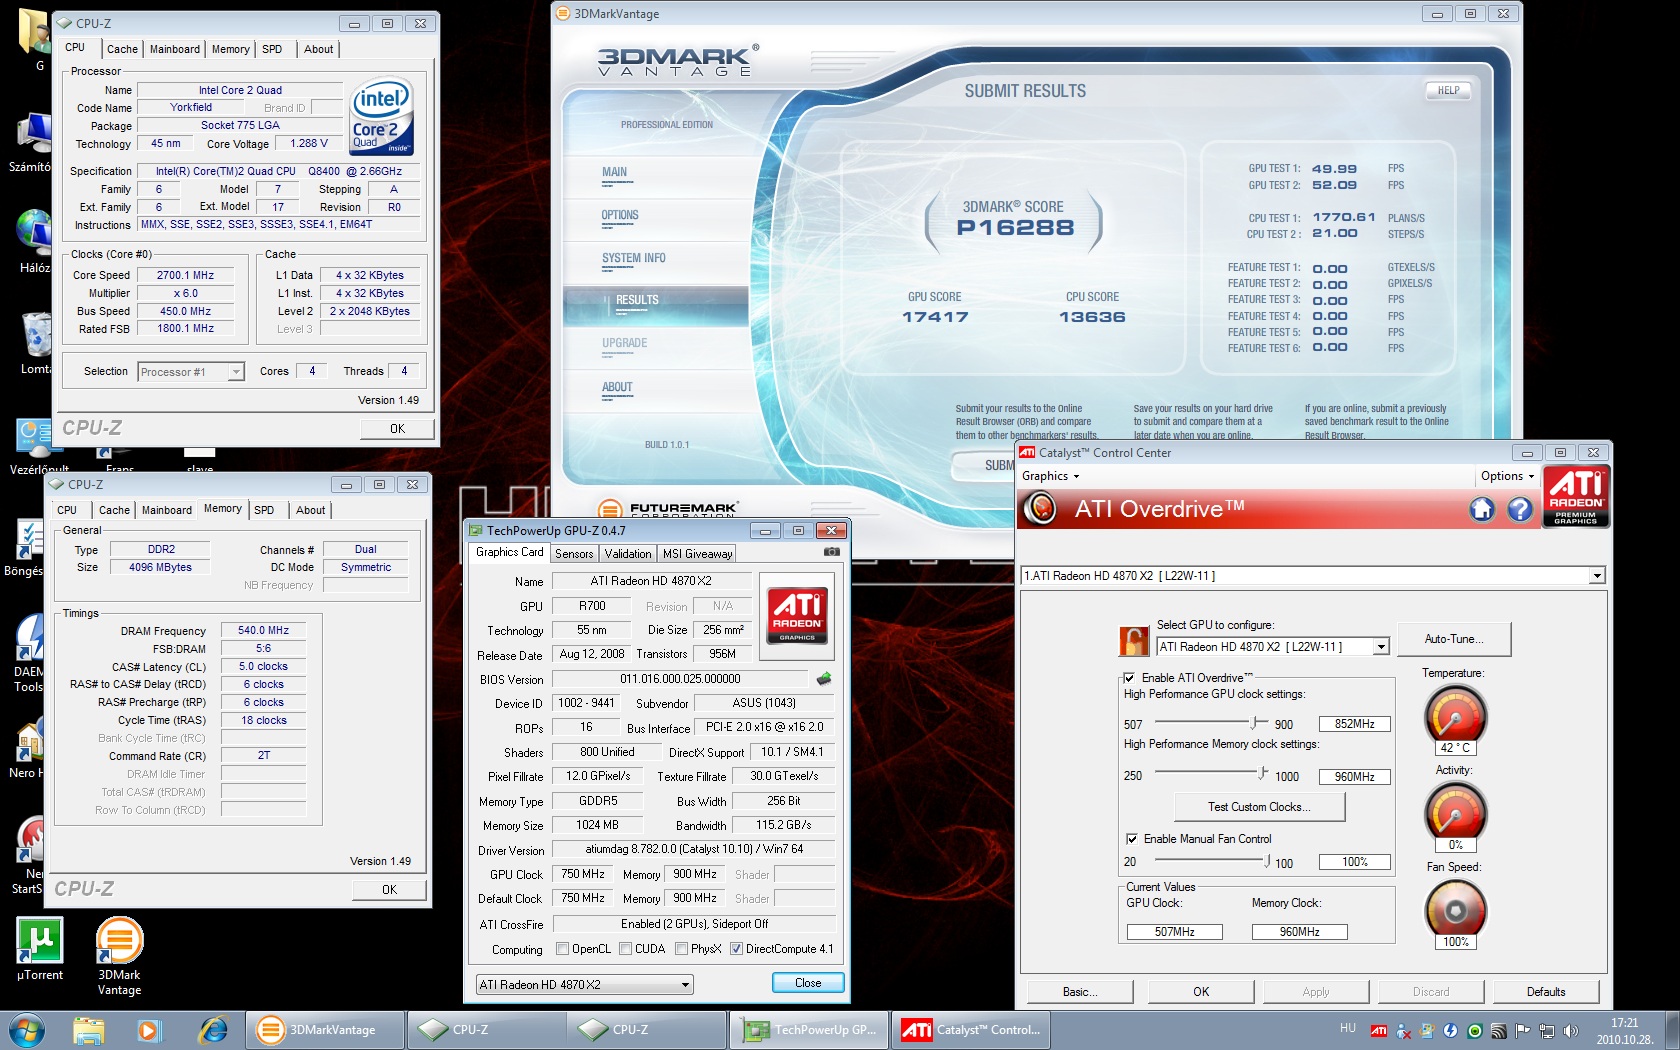1680x1050 pixels.
Task: Open Options section in 3DMark Vantage sidebar
Action: (620, 215)
